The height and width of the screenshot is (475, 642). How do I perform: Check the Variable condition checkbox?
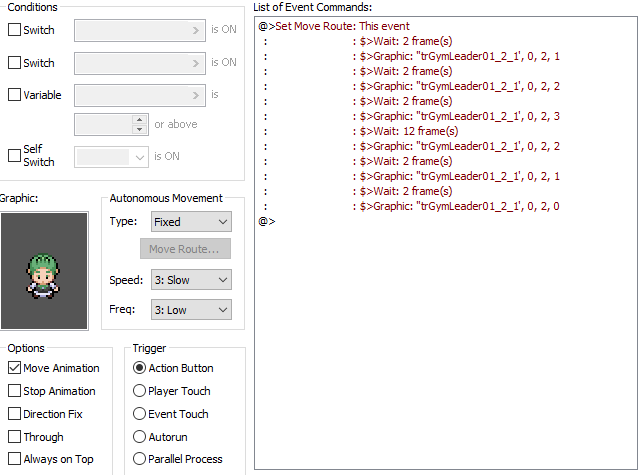[14, 96]
